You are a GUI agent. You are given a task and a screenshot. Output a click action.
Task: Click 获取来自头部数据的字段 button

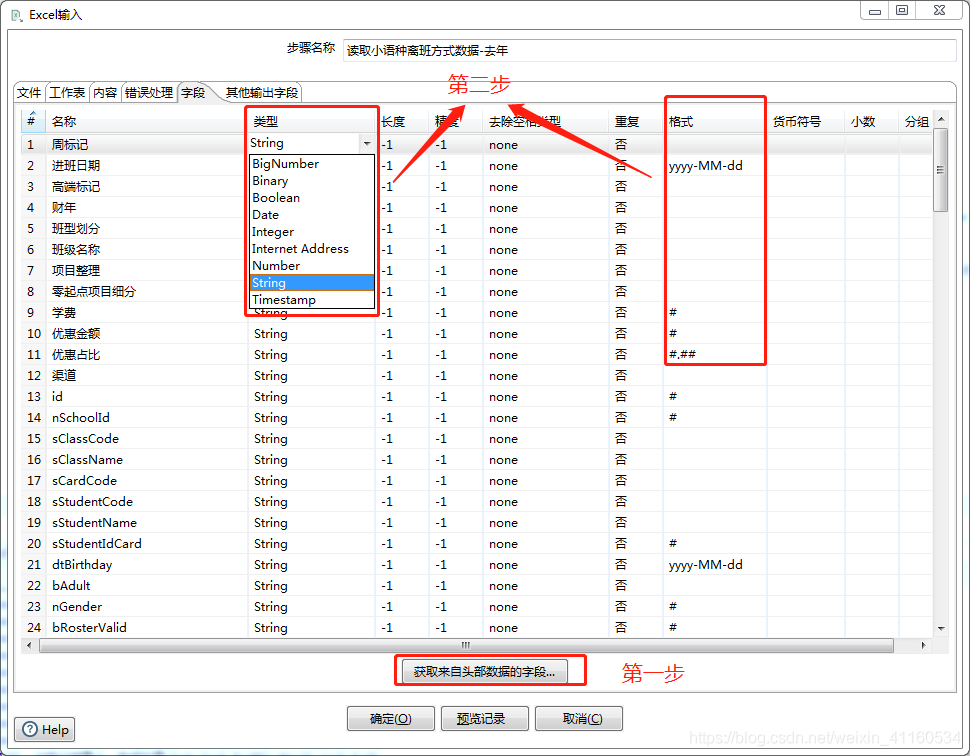(484, 671)
